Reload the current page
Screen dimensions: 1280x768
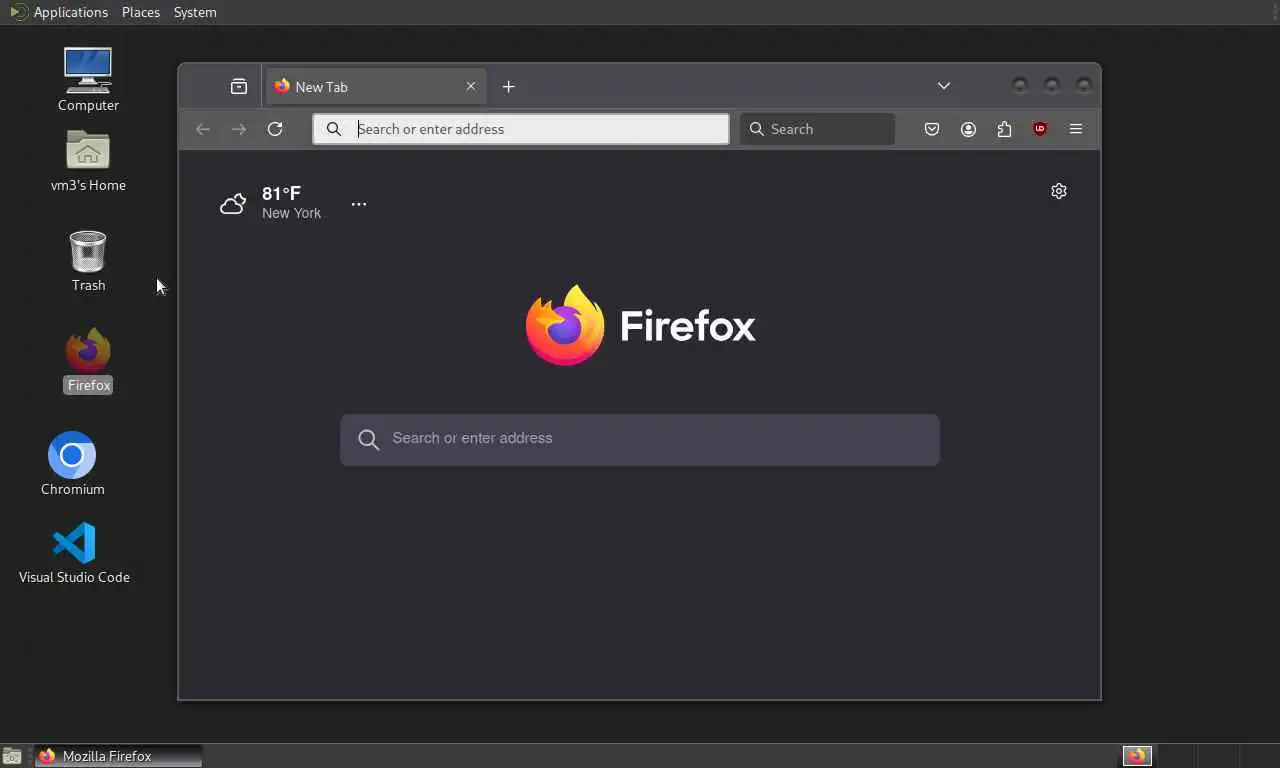(x=275, y=129)
